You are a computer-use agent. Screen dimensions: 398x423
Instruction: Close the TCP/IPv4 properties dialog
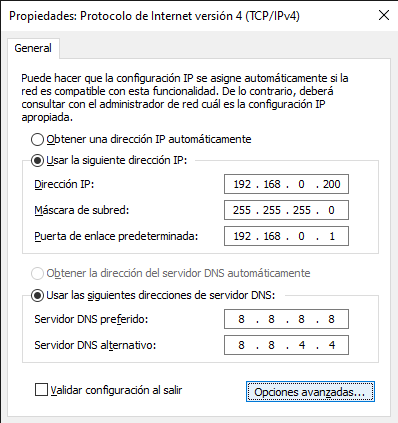tap(384, 15)
